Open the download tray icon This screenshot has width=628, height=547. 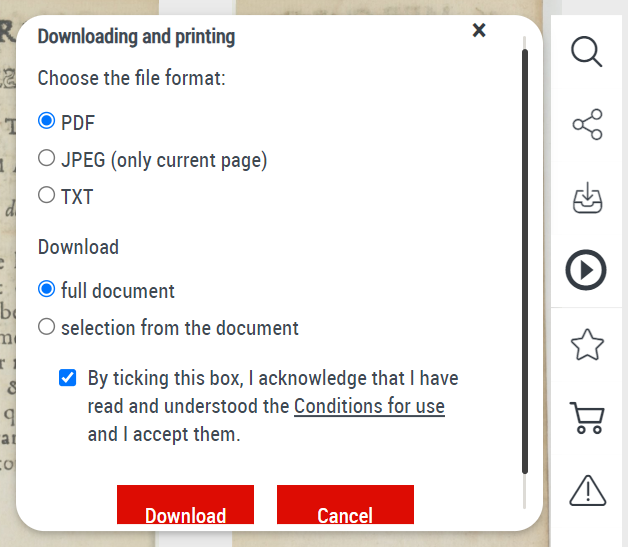[x=587, y=198]
